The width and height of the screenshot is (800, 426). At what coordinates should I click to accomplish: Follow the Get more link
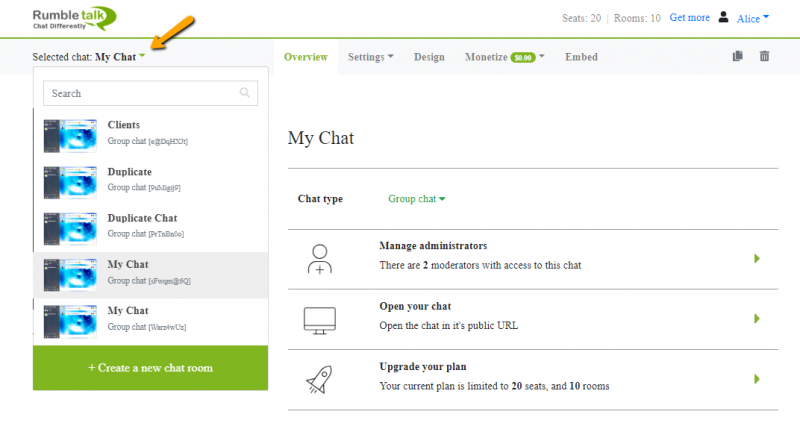(689, 18)
